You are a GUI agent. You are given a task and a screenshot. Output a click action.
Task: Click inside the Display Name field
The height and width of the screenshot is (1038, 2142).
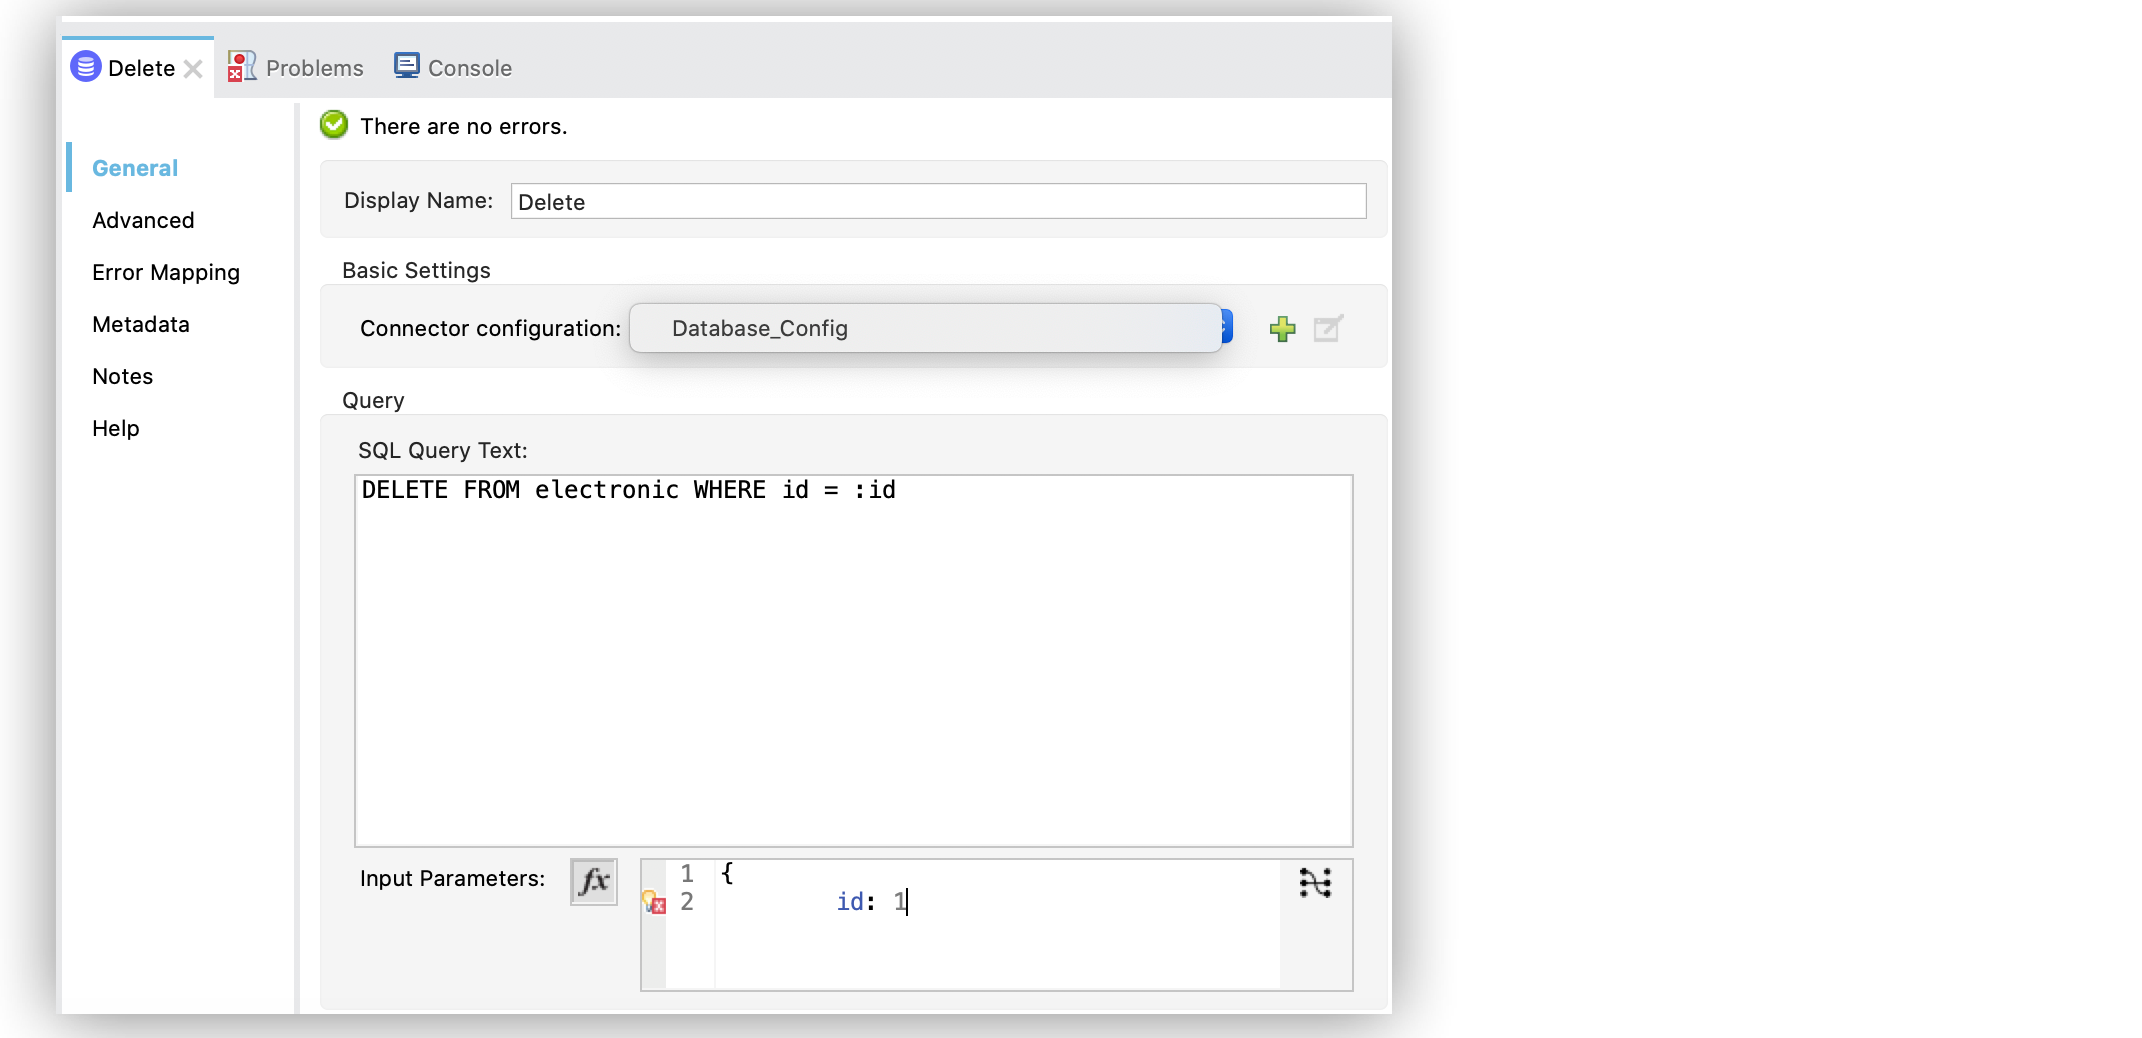pyautogui.click(x=935, y=201)
